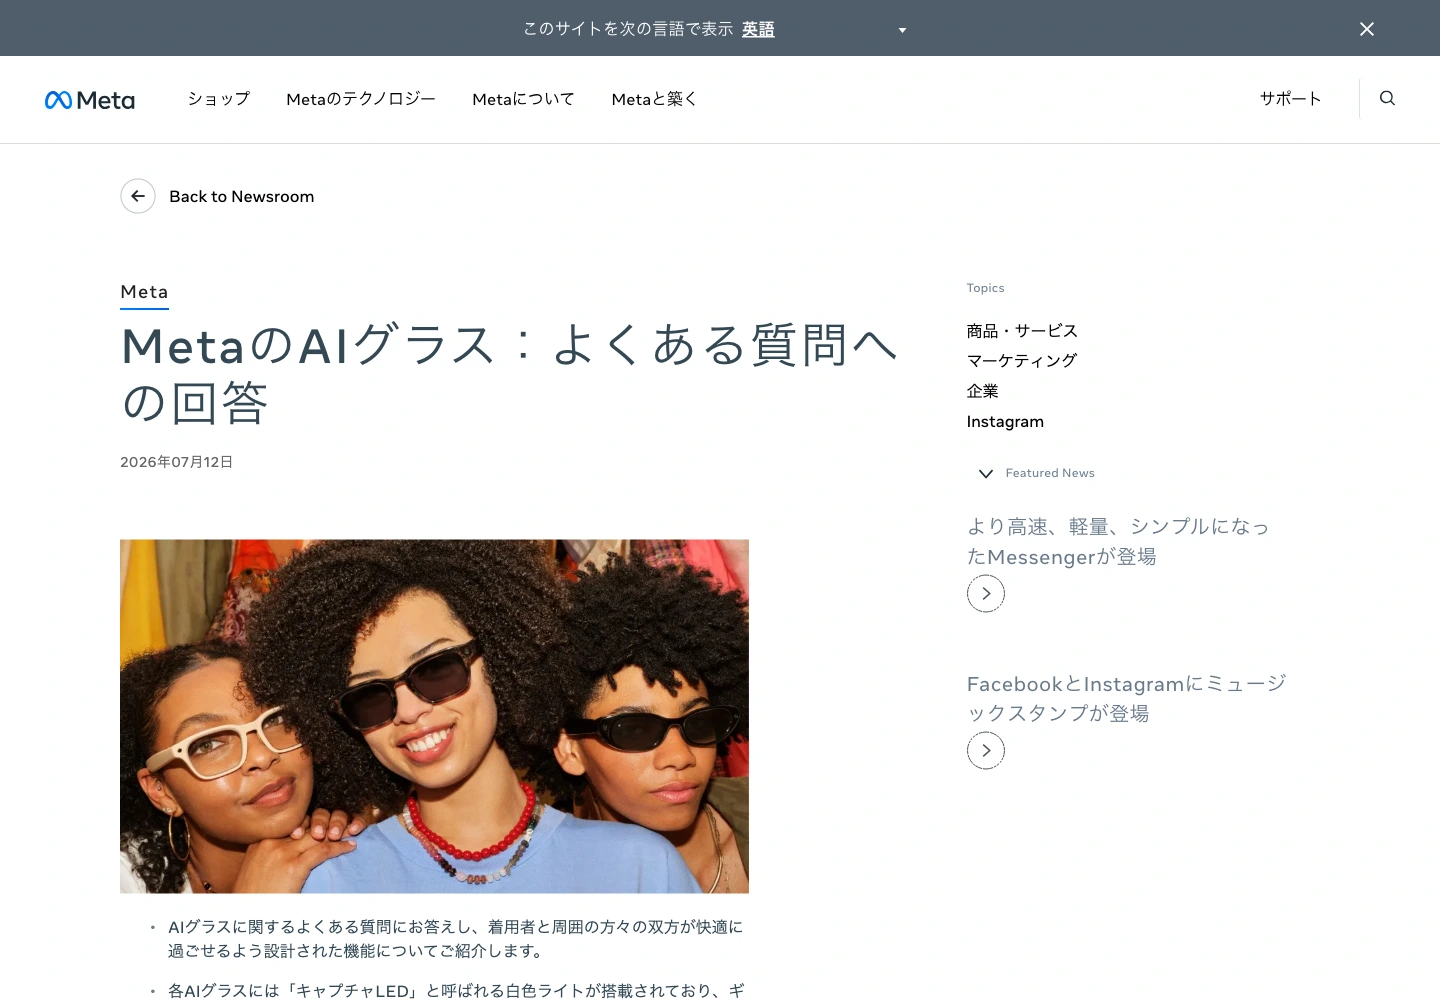Open the Metaと築く menu
Image resolution: width=1440 pixels, height=1000 pixels.
pos(654,99)
